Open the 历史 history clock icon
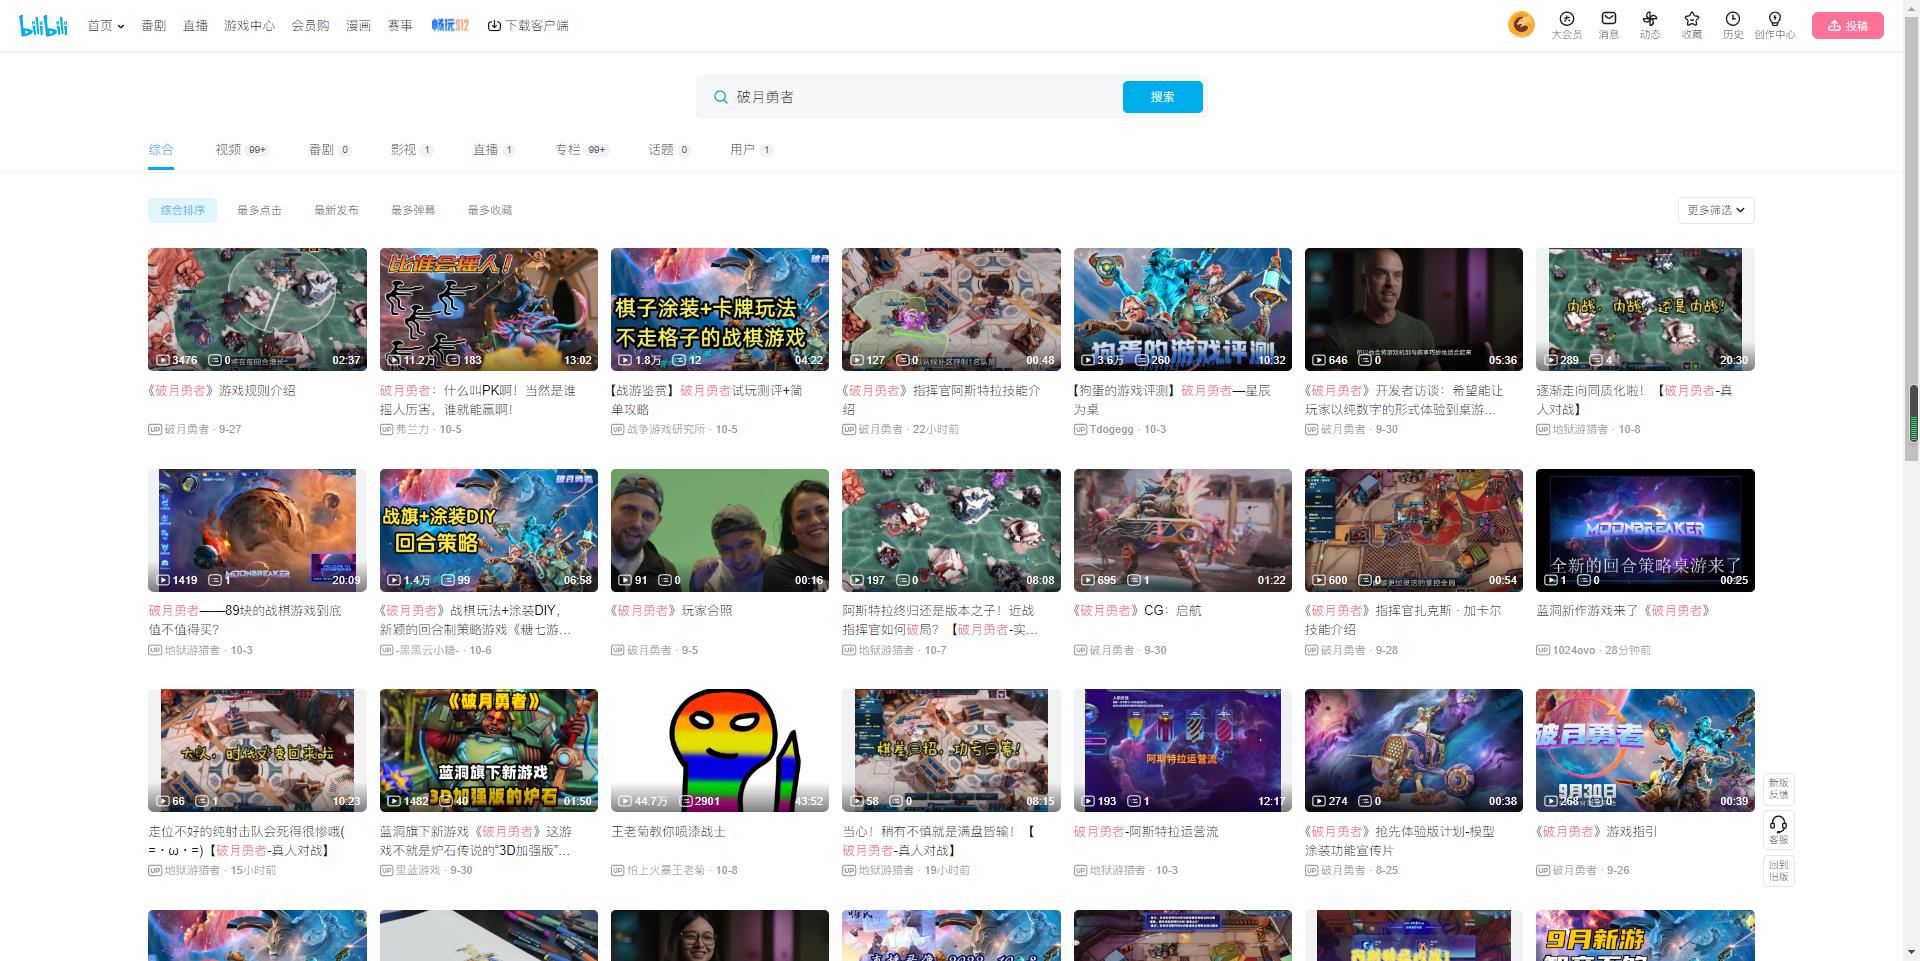 point(1732,25)
